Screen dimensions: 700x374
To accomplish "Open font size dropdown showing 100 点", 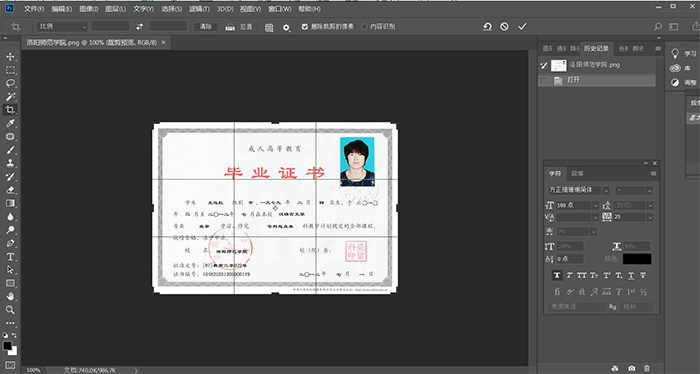I will (x=595, y=205).
